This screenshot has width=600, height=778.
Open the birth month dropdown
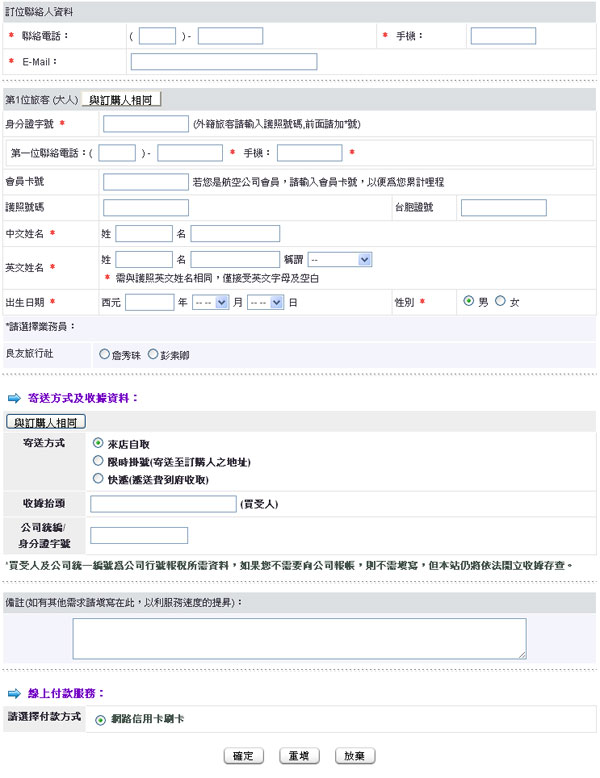210,302
